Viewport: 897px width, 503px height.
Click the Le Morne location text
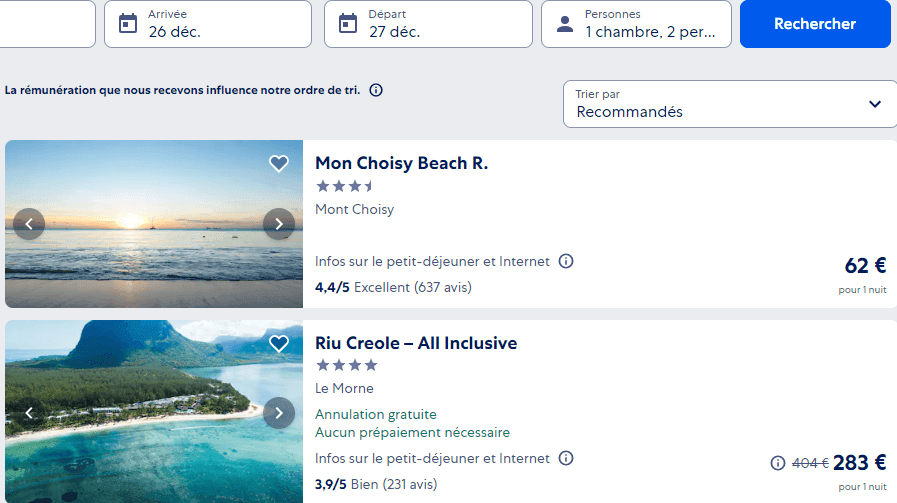point(344,388)
